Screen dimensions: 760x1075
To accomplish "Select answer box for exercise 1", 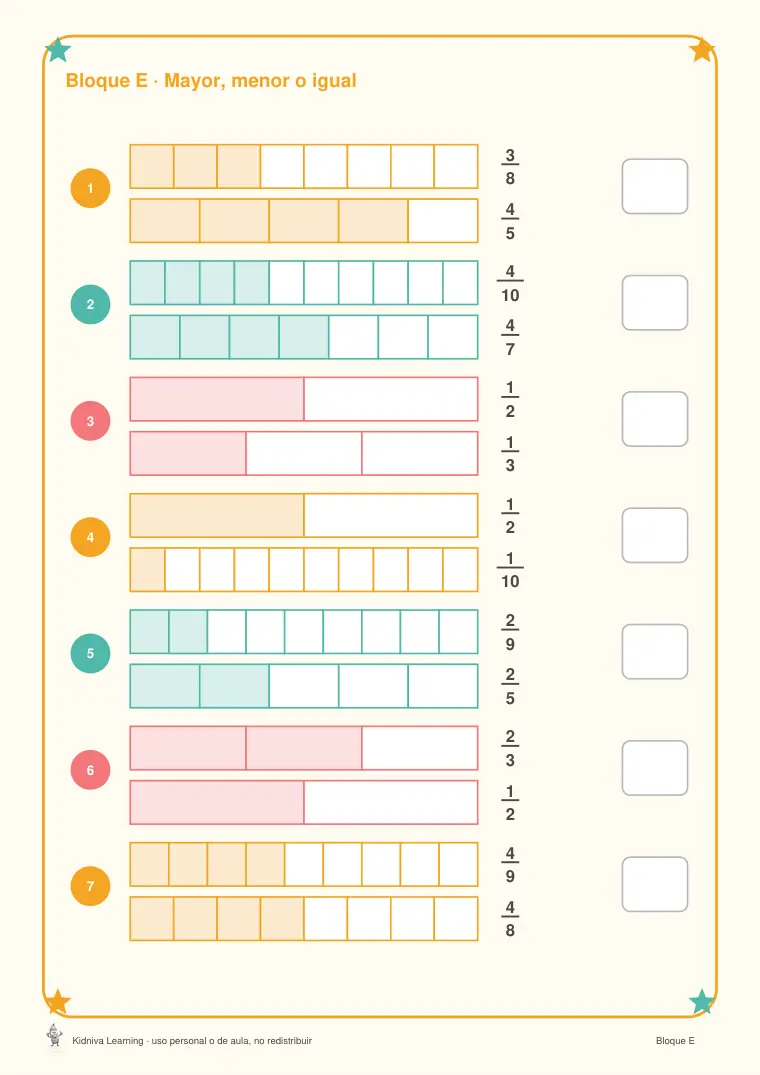I will [x=654, y=186].
